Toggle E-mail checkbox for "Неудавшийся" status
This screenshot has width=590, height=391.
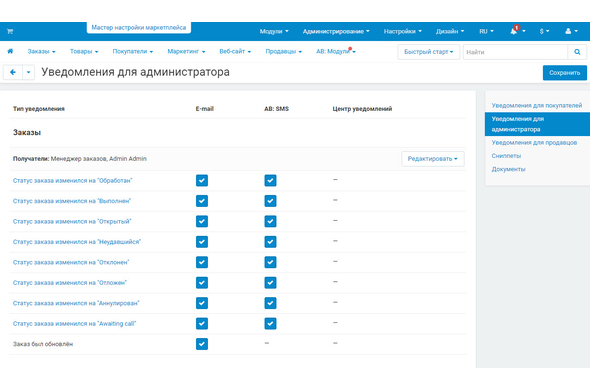[202, 242]
